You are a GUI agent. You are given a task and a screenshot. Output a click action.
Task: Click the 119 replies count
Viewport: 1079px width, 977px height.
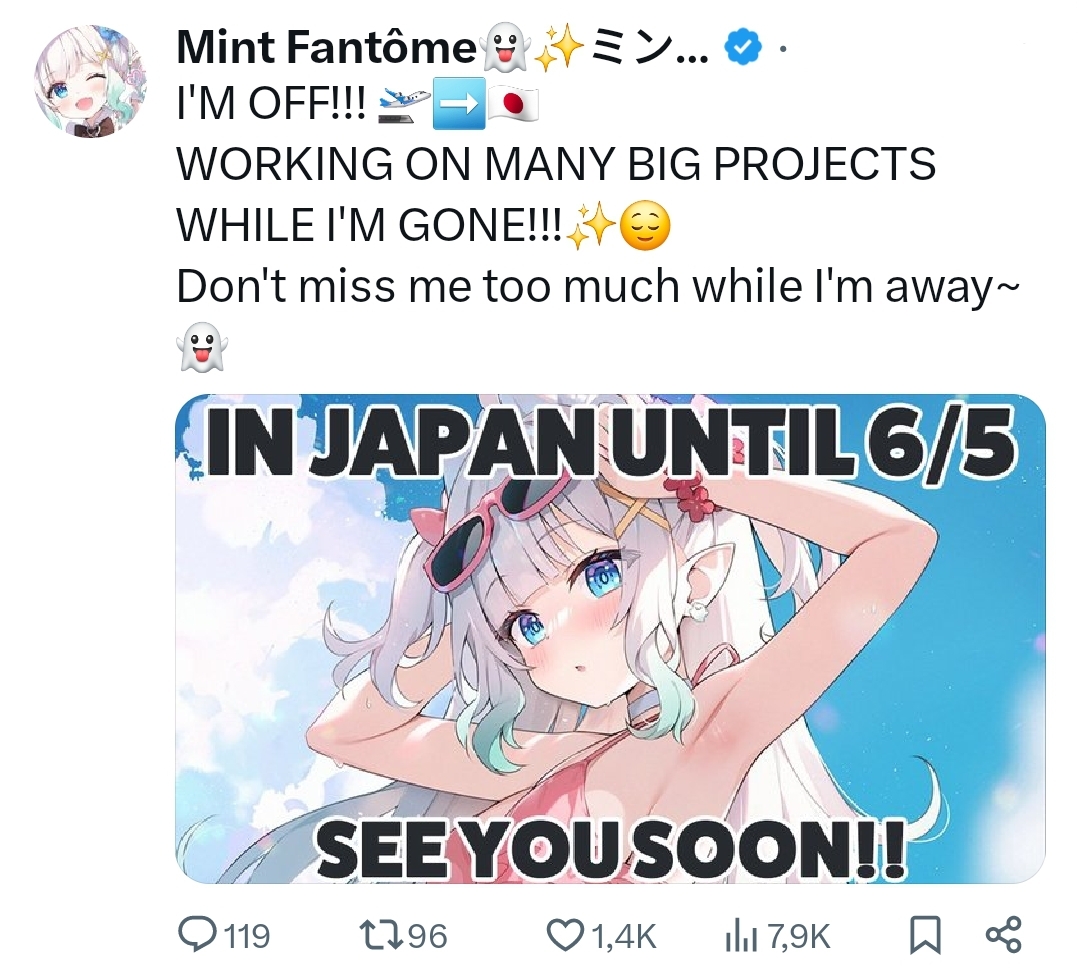coord(248,936)
